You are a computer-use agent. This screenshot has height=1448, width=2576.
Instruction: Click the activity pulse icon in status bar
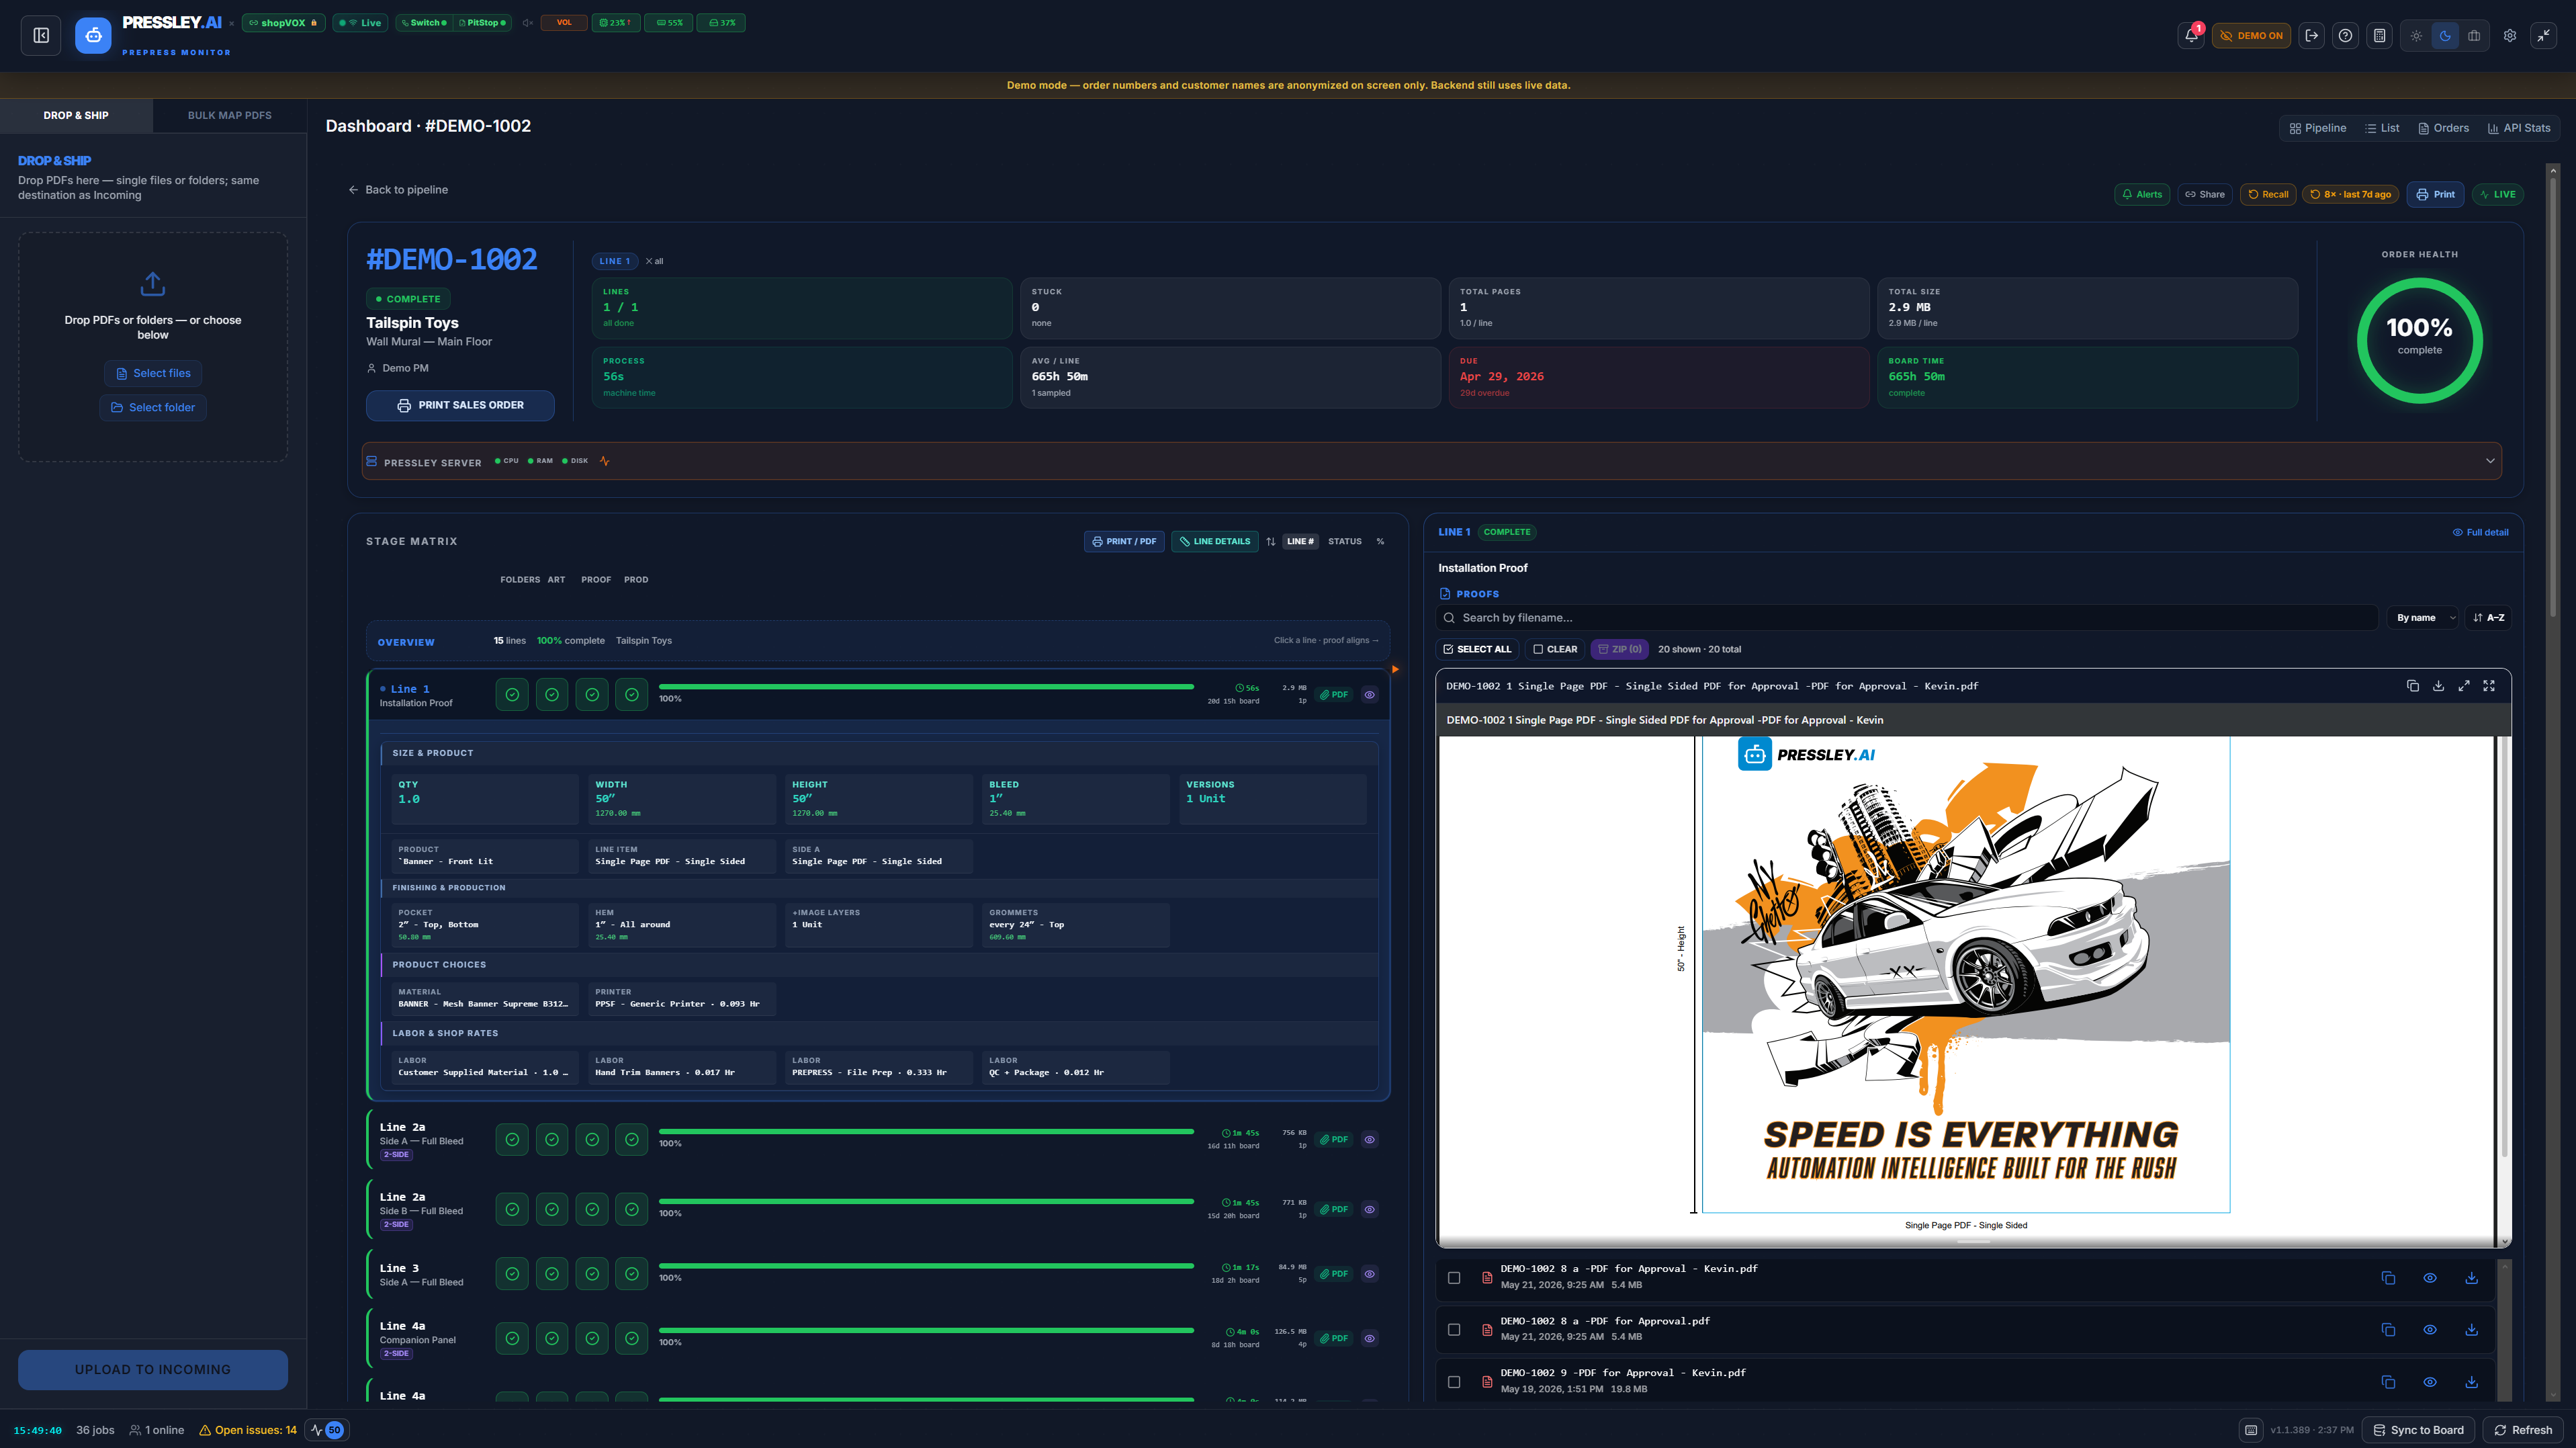coord(316,1430)
